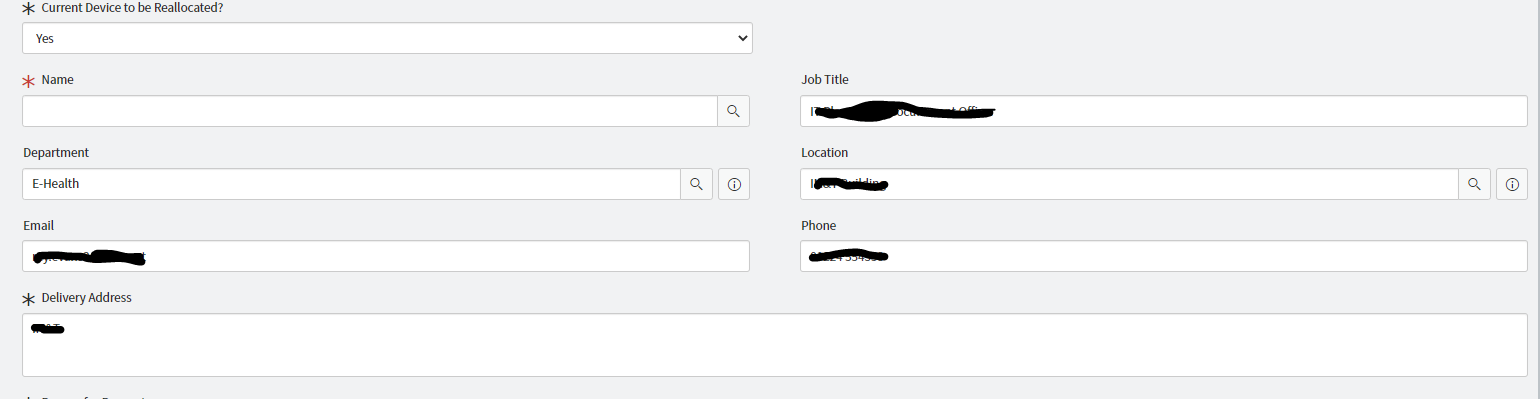
Task: Open the Name lookup search icon
Action: point(733,111)
